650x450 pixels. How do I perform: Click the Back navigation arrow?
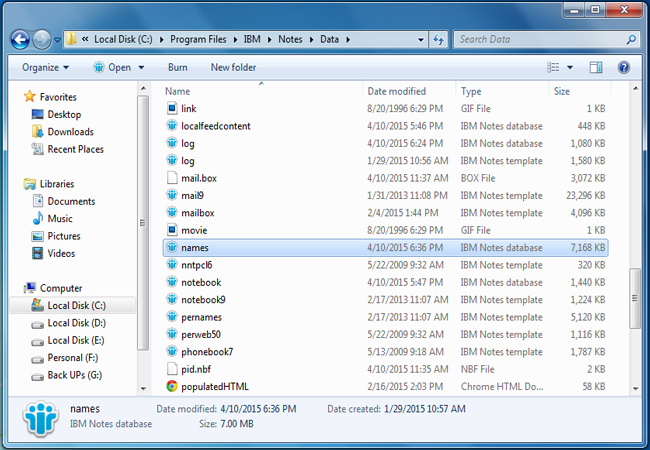coord(19,40)
